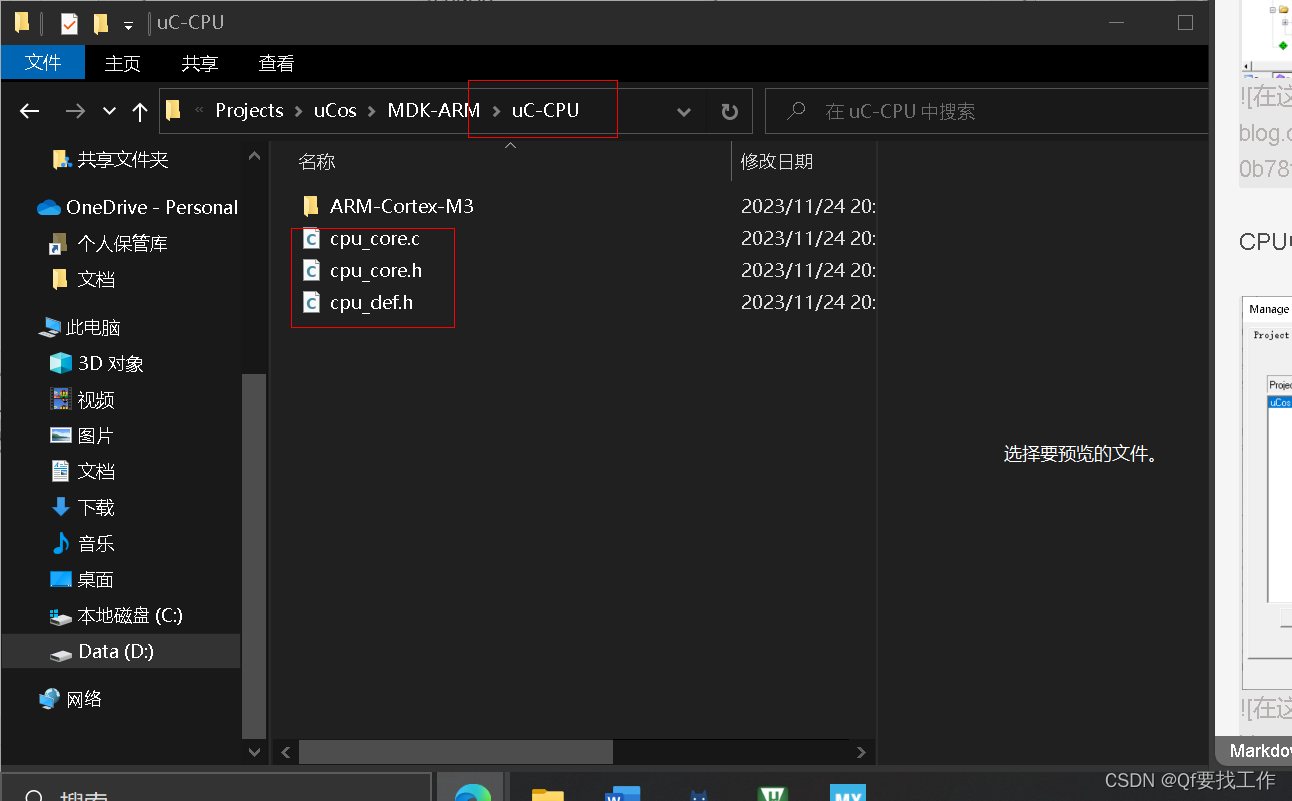Screen dimensions: 1292x801
Task: Sort by the 修改日期 column header
Action: 776,161
